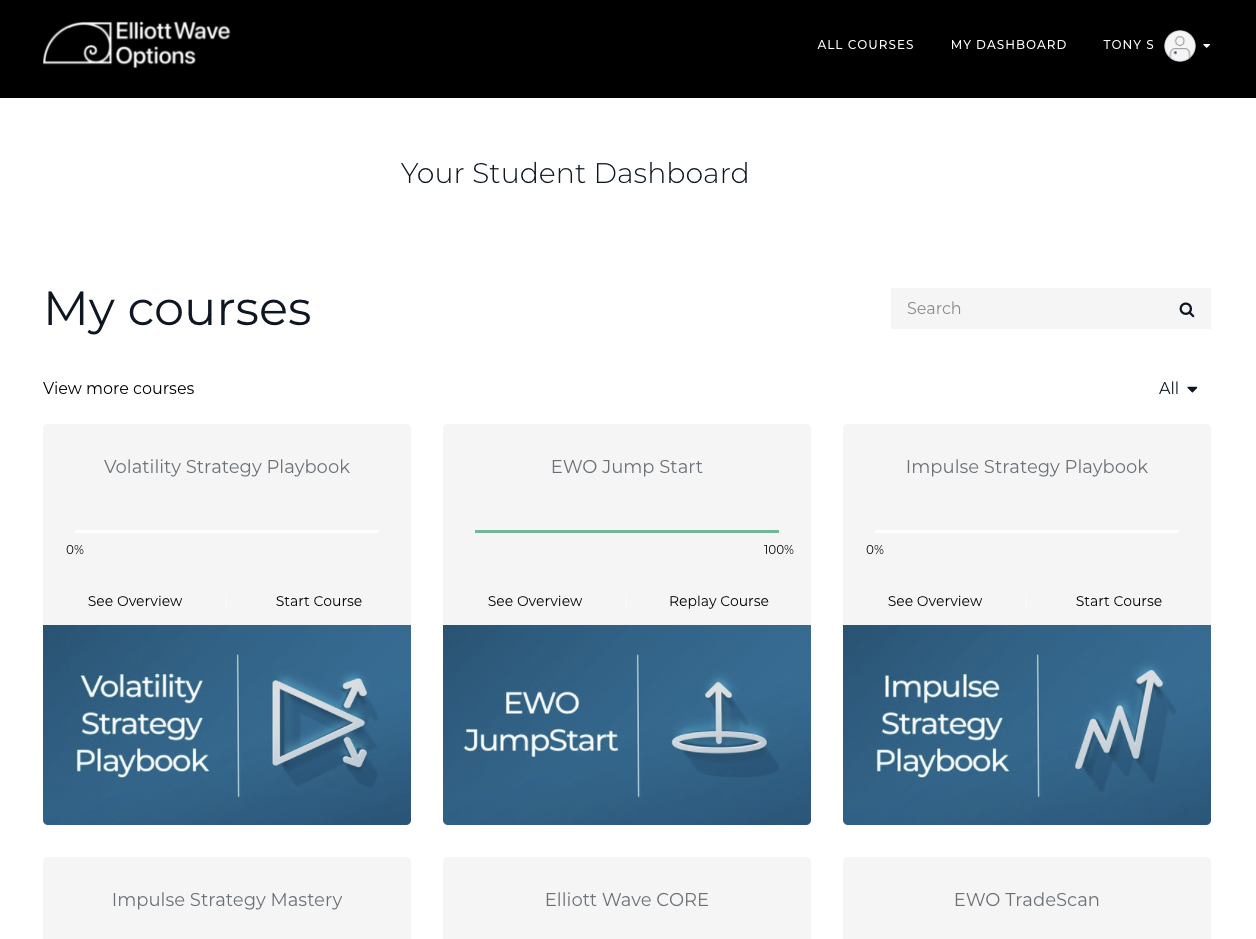The height and width of the screenshot is (939, 1256).
Task: Click the Elliott Wave Options logo
Action: (136, 44)
